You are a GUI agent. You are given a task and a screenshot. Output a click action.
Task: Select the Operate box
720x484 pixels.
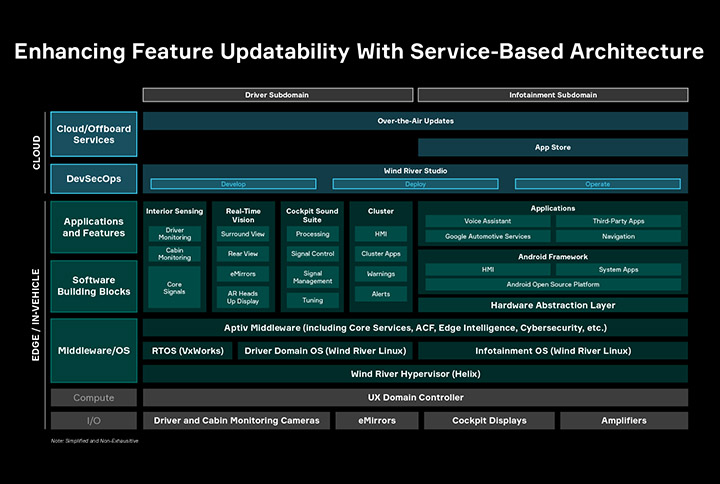click(598, 184)
